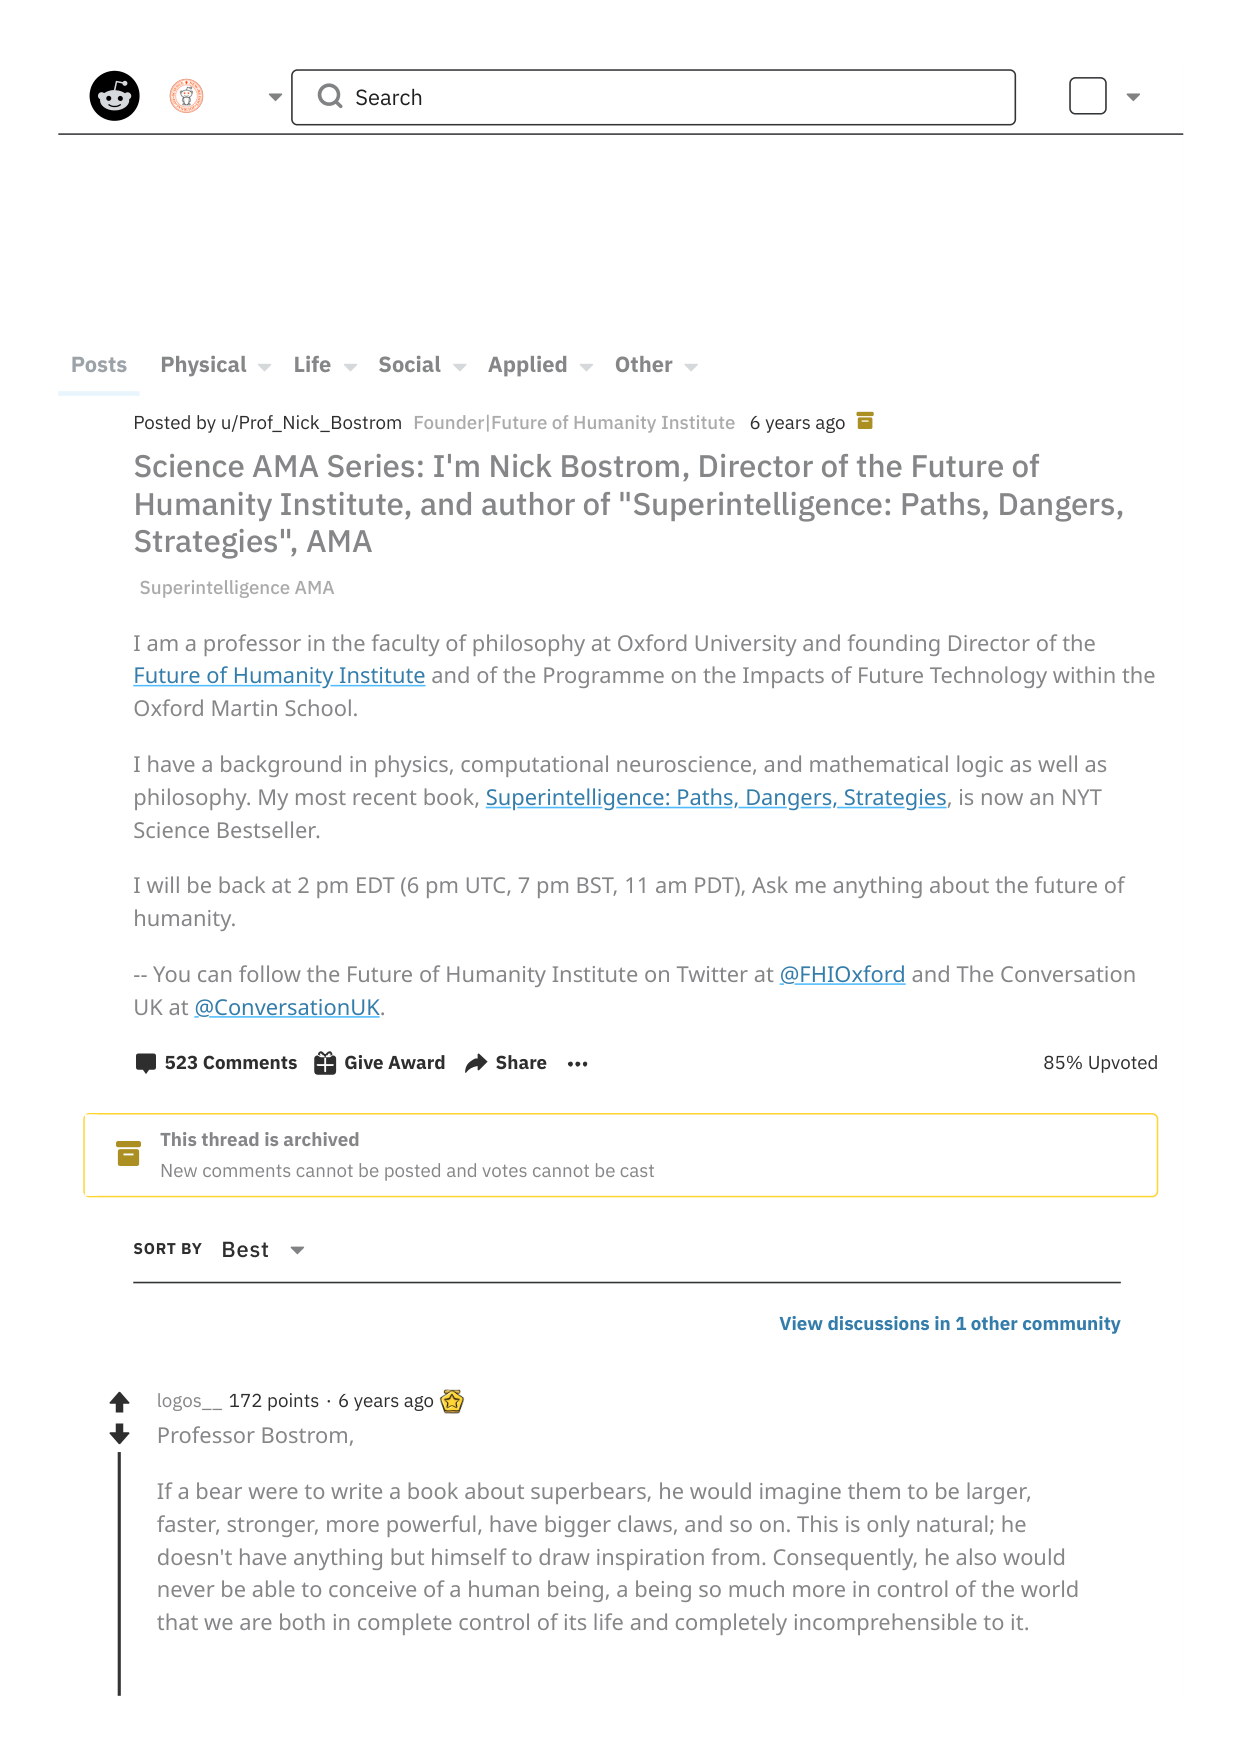Open the Social category menu
The width and height of the screenshot is (1240, 1752).
[x=421, y=365]
